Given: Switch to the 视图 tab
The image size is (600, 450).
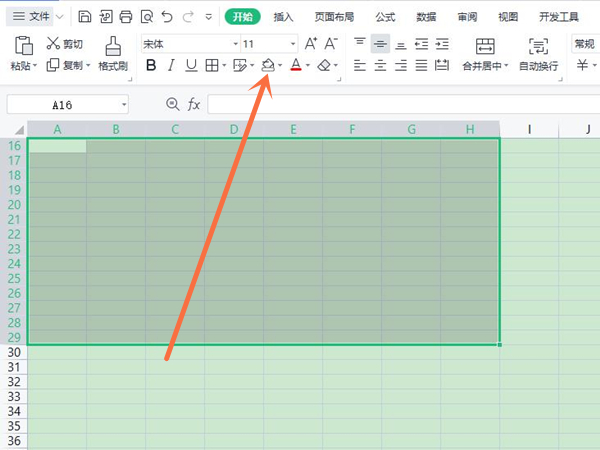Looking at the screenshot, I should (508, 17).
